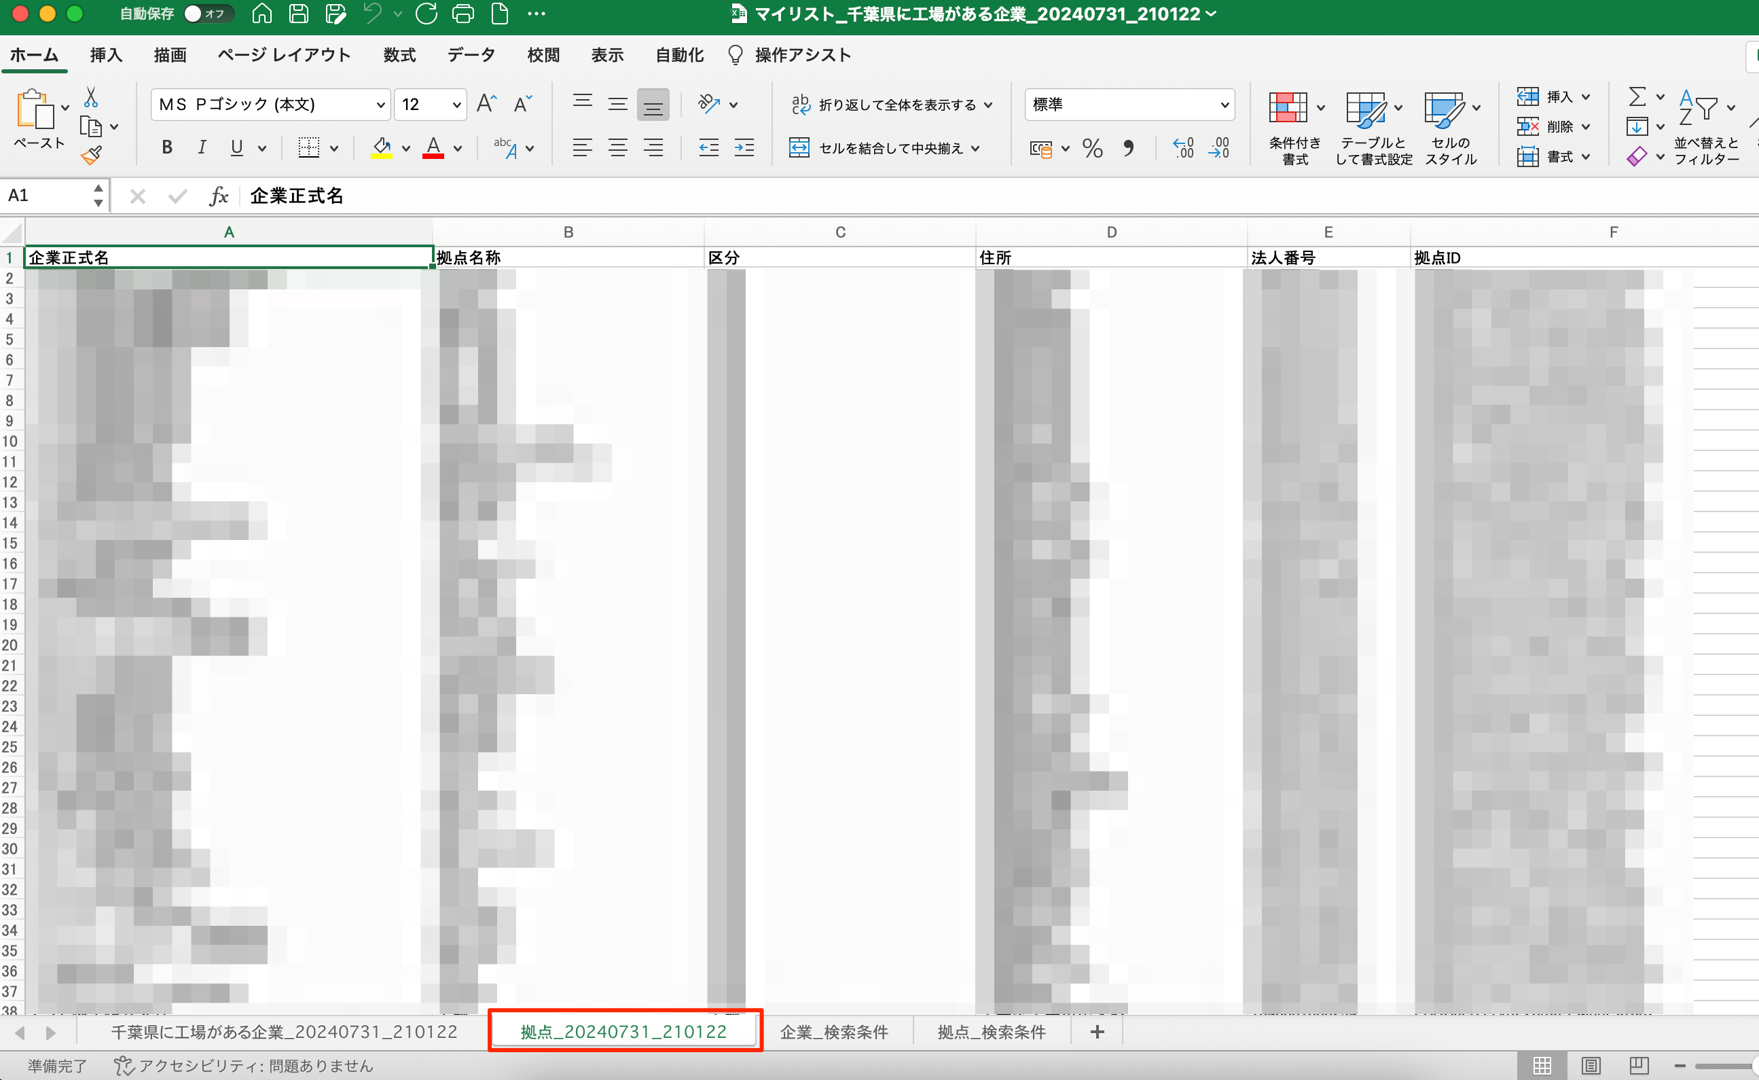The height and width of the screenshot is (1080, 1759).
Task: Click the cut scissors icon
Action: [91, 98]
